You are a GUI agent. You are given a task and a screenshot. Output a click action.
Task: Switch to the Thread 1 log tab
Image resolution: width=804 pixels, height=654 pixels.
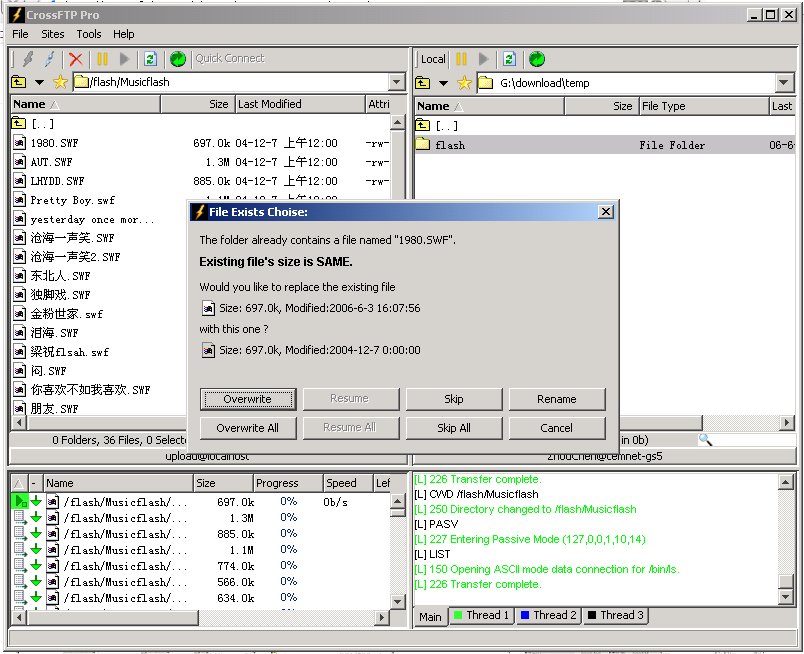pos(481,616)
